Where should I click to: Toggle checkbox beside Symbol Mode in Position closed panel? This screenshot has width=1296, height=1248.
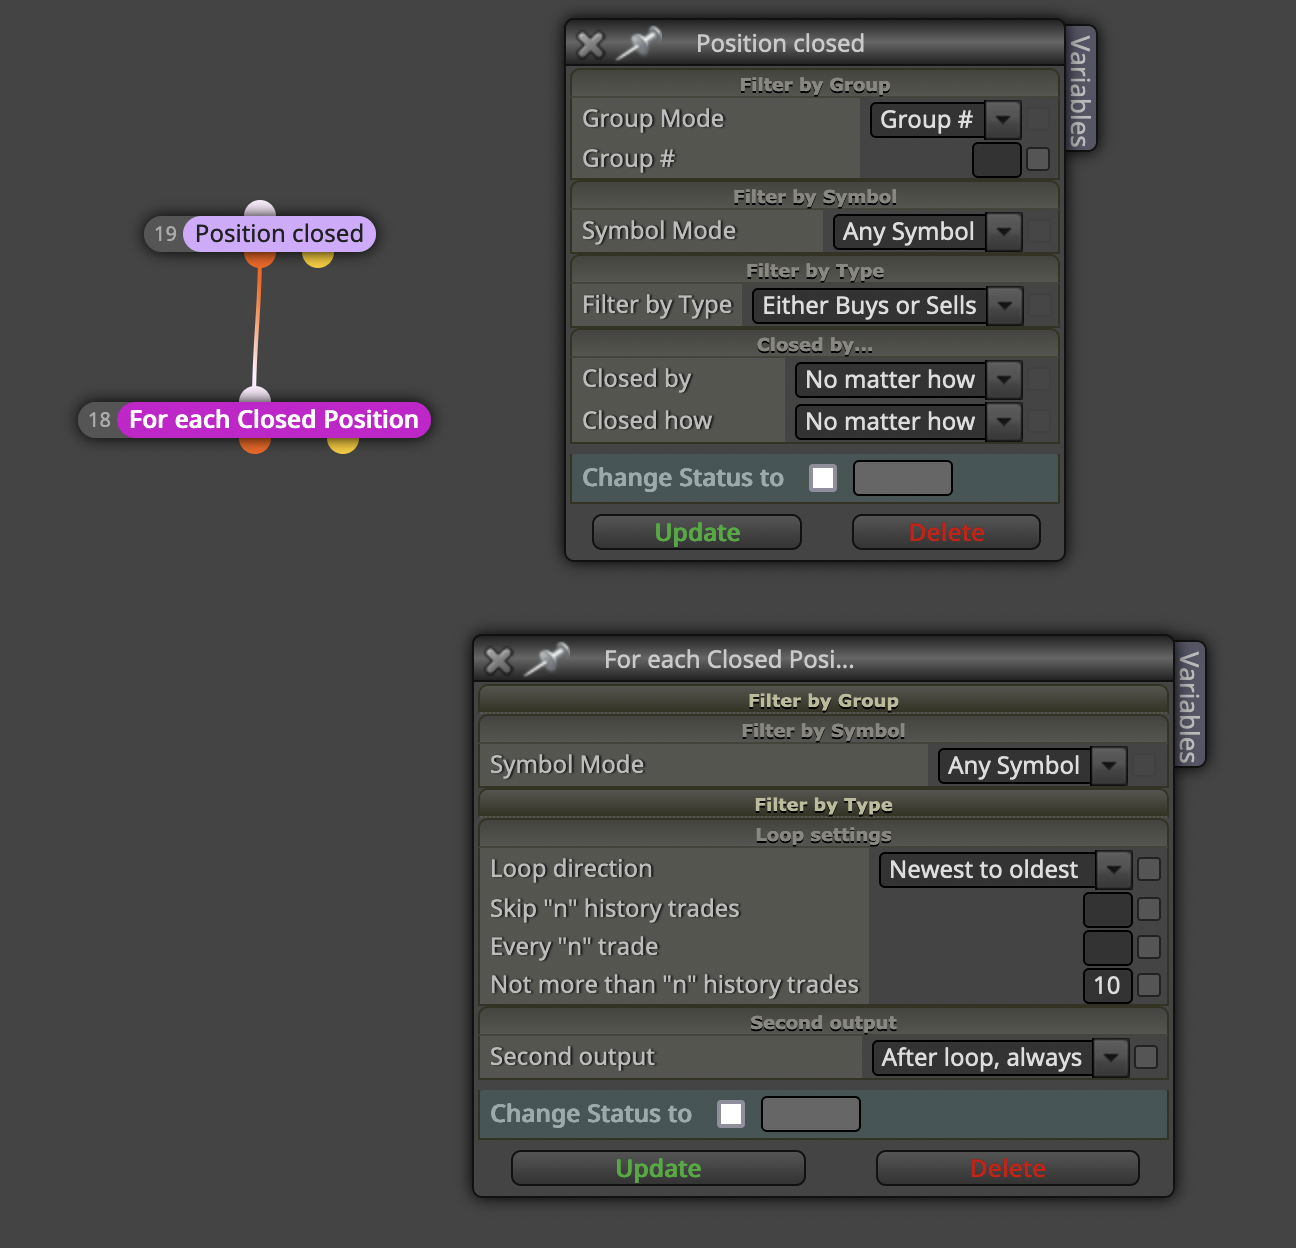pos(1039,232)
